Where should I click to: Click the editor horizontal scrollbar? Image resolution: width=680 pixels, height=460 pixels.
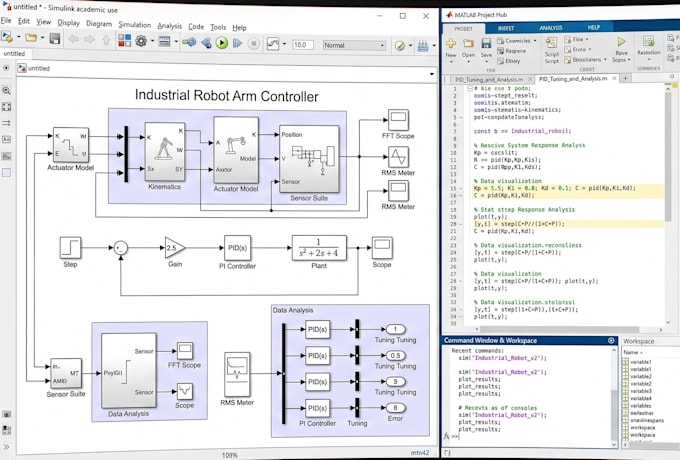tap(559, 330)
